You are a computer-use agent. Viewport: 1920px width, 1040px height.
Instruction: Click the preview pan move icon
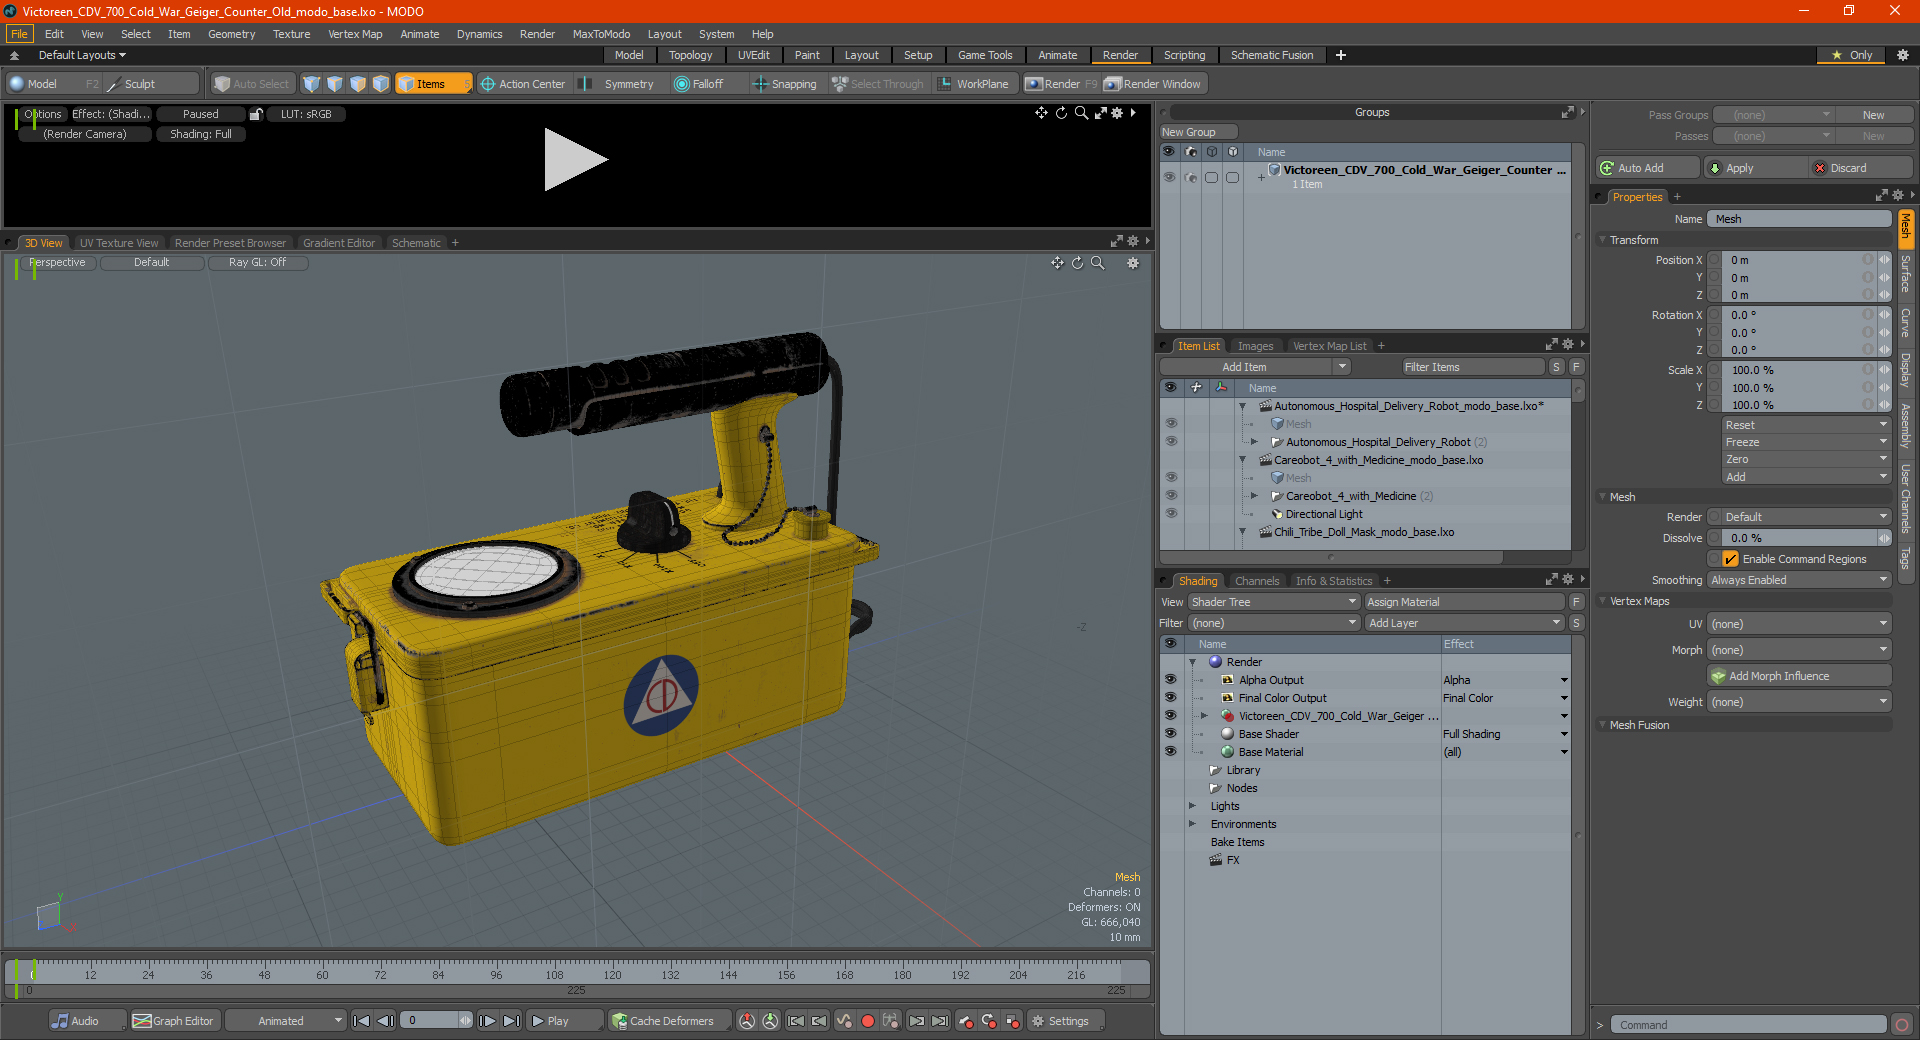1041,113
